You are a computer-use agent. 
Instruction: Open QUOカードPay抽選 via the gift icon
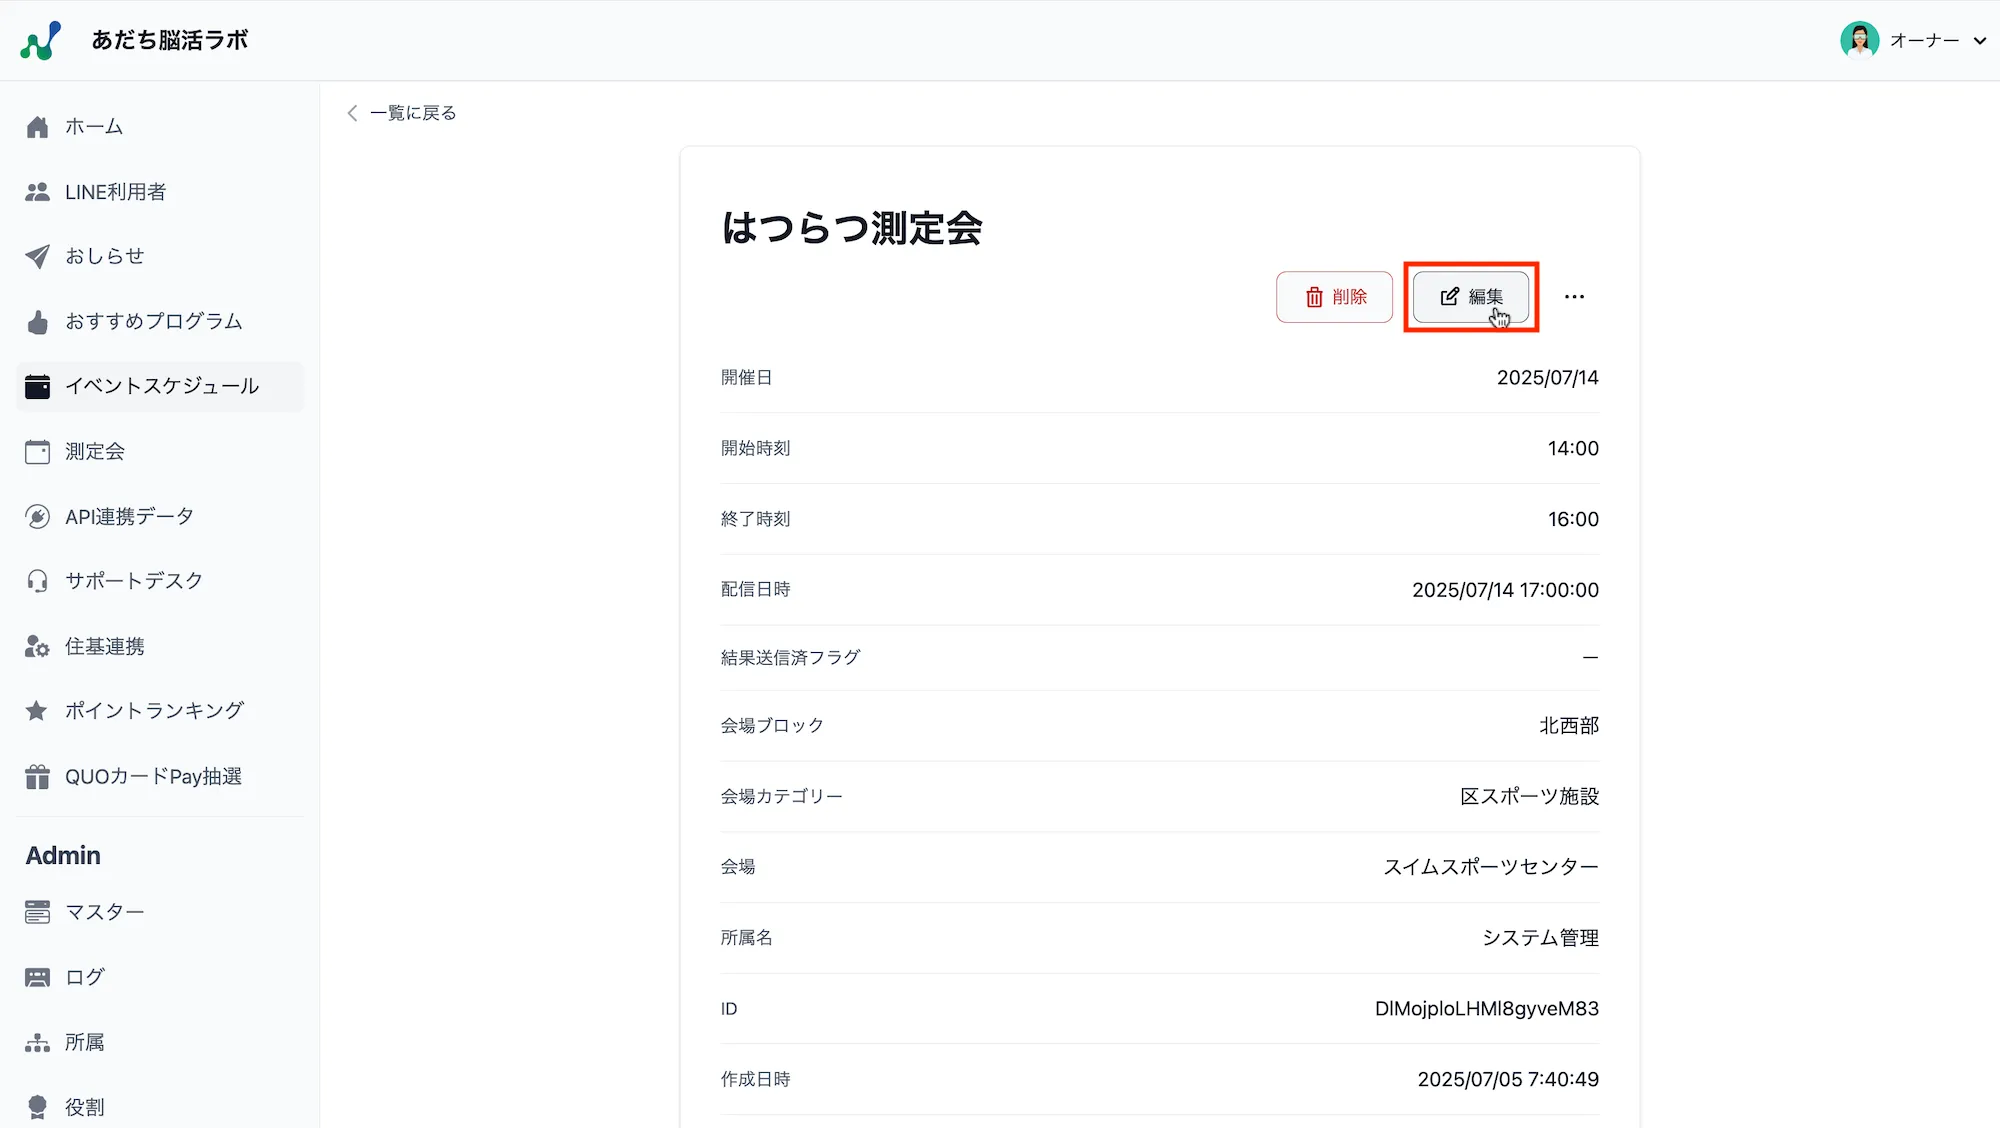(37, 776)
